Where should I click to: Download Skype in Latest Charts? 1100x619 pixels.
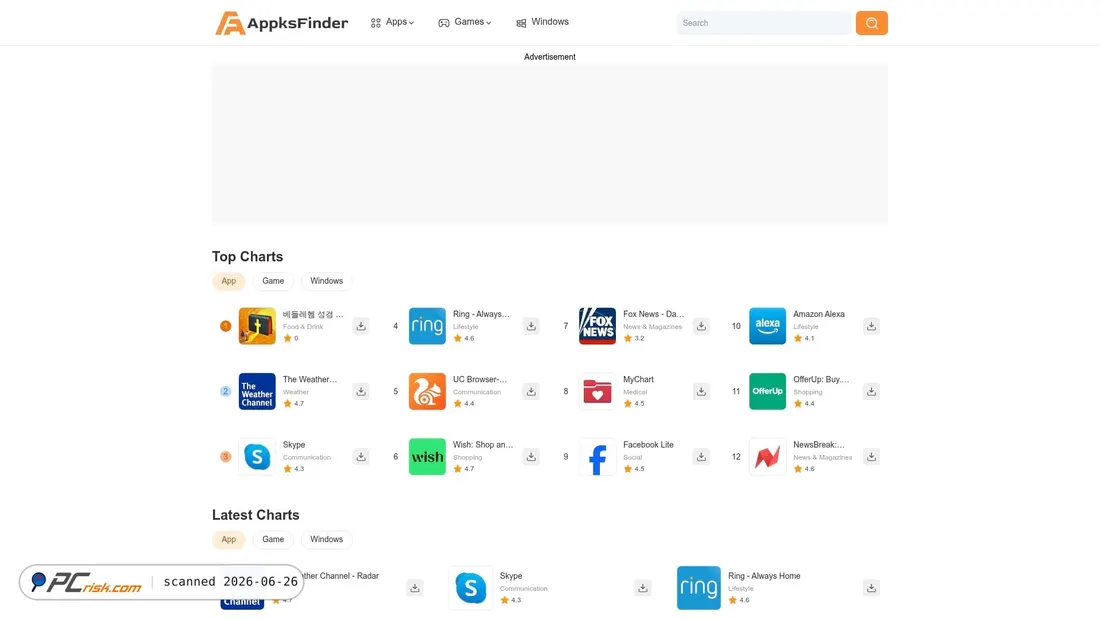(643, 587)
